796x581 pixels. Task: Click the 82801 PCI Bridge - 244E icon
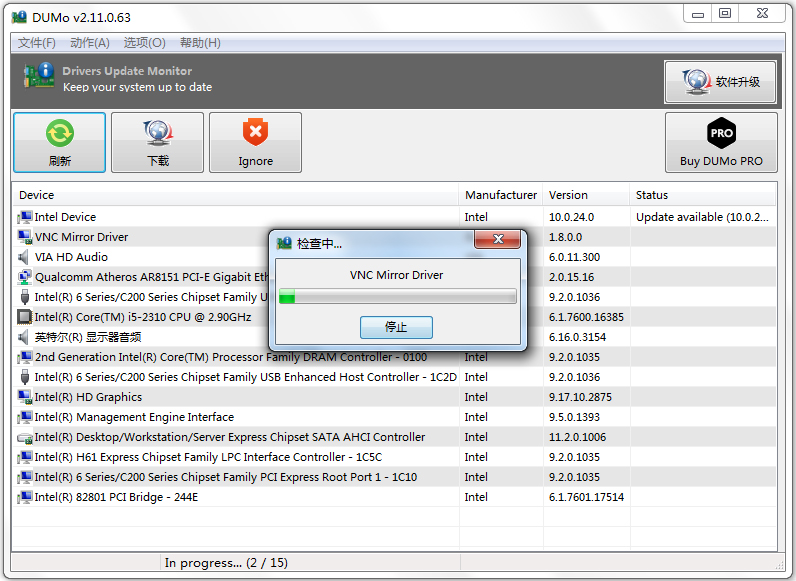(24, 497)
